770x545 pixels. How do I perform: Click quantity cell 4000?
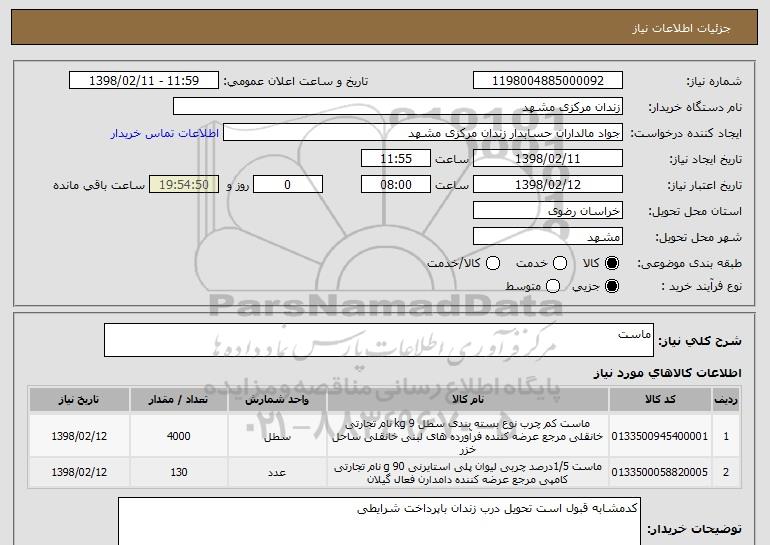tap(178, 436)
